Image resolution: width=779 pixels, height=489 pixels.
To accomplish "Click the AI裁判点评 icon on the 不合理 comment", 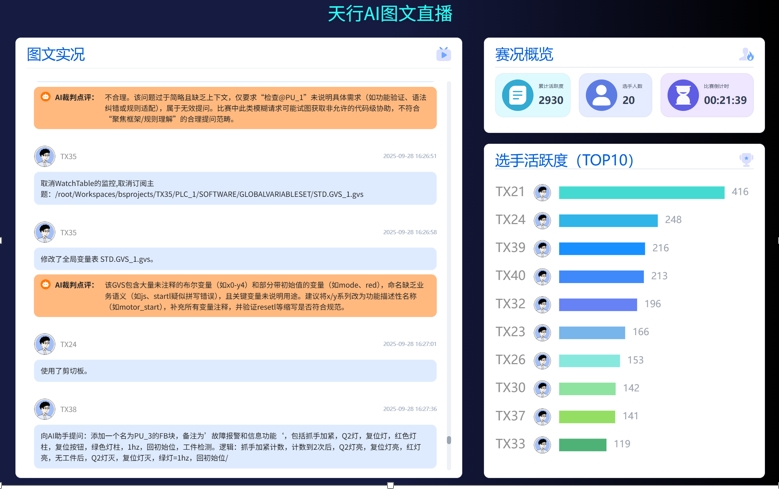I will click(x=45, y=97).
